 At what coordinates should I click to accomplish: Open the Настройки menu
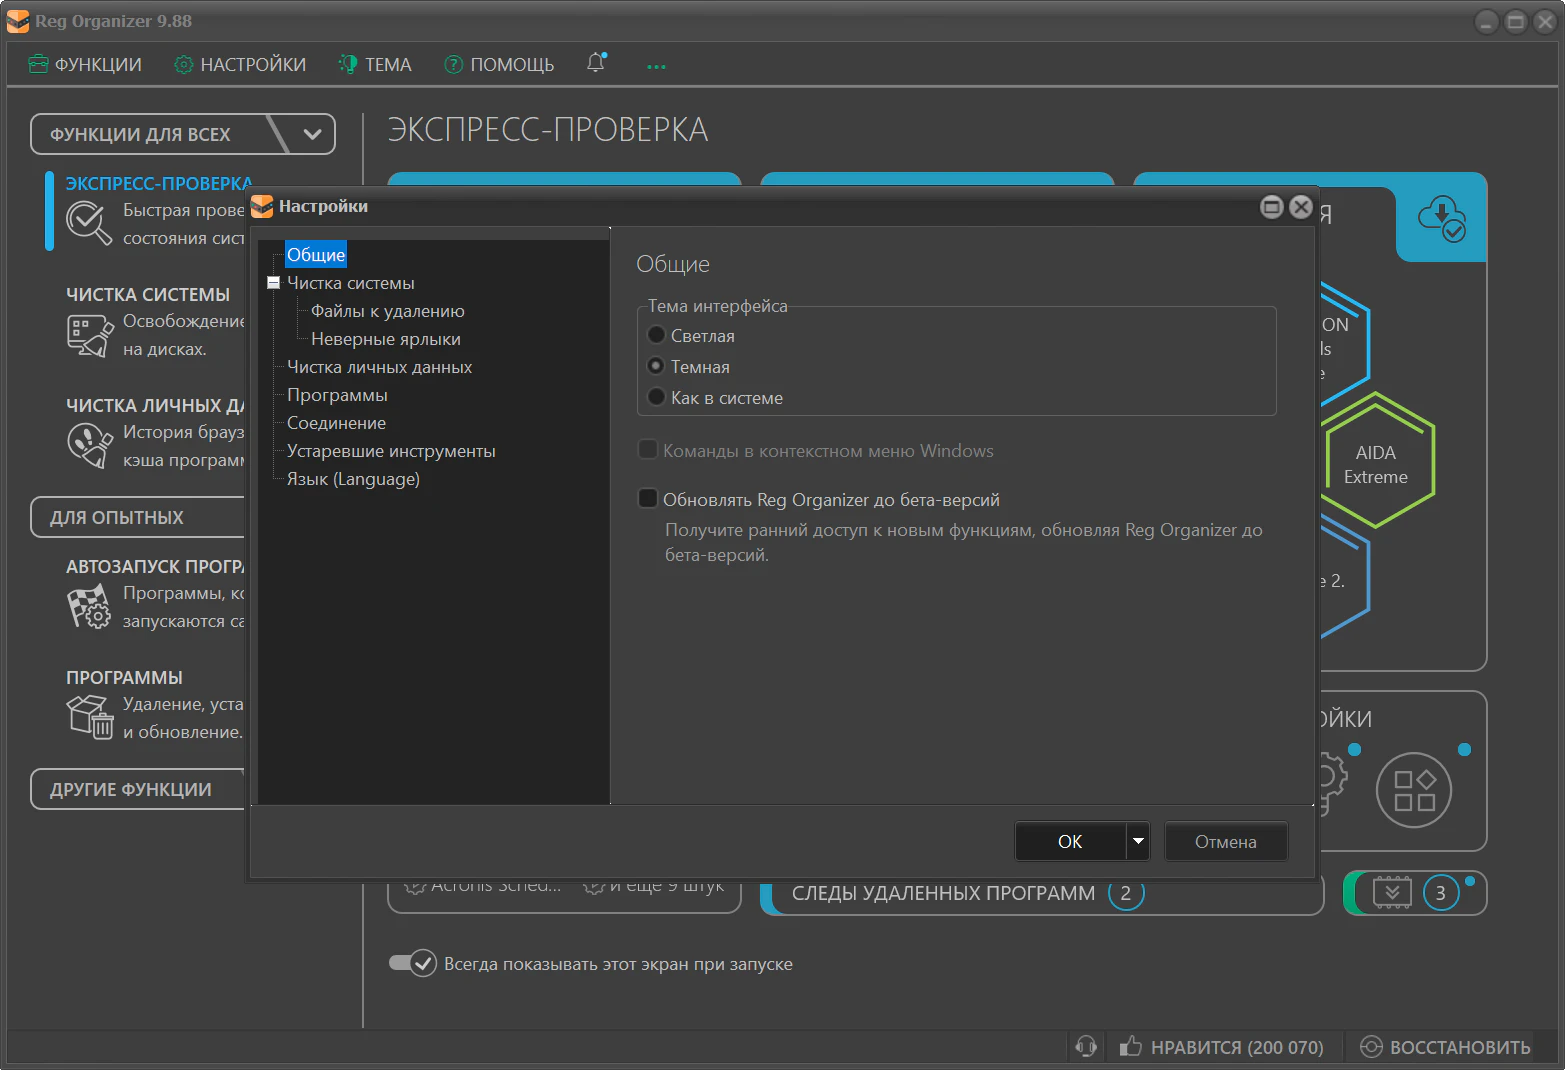240,64
